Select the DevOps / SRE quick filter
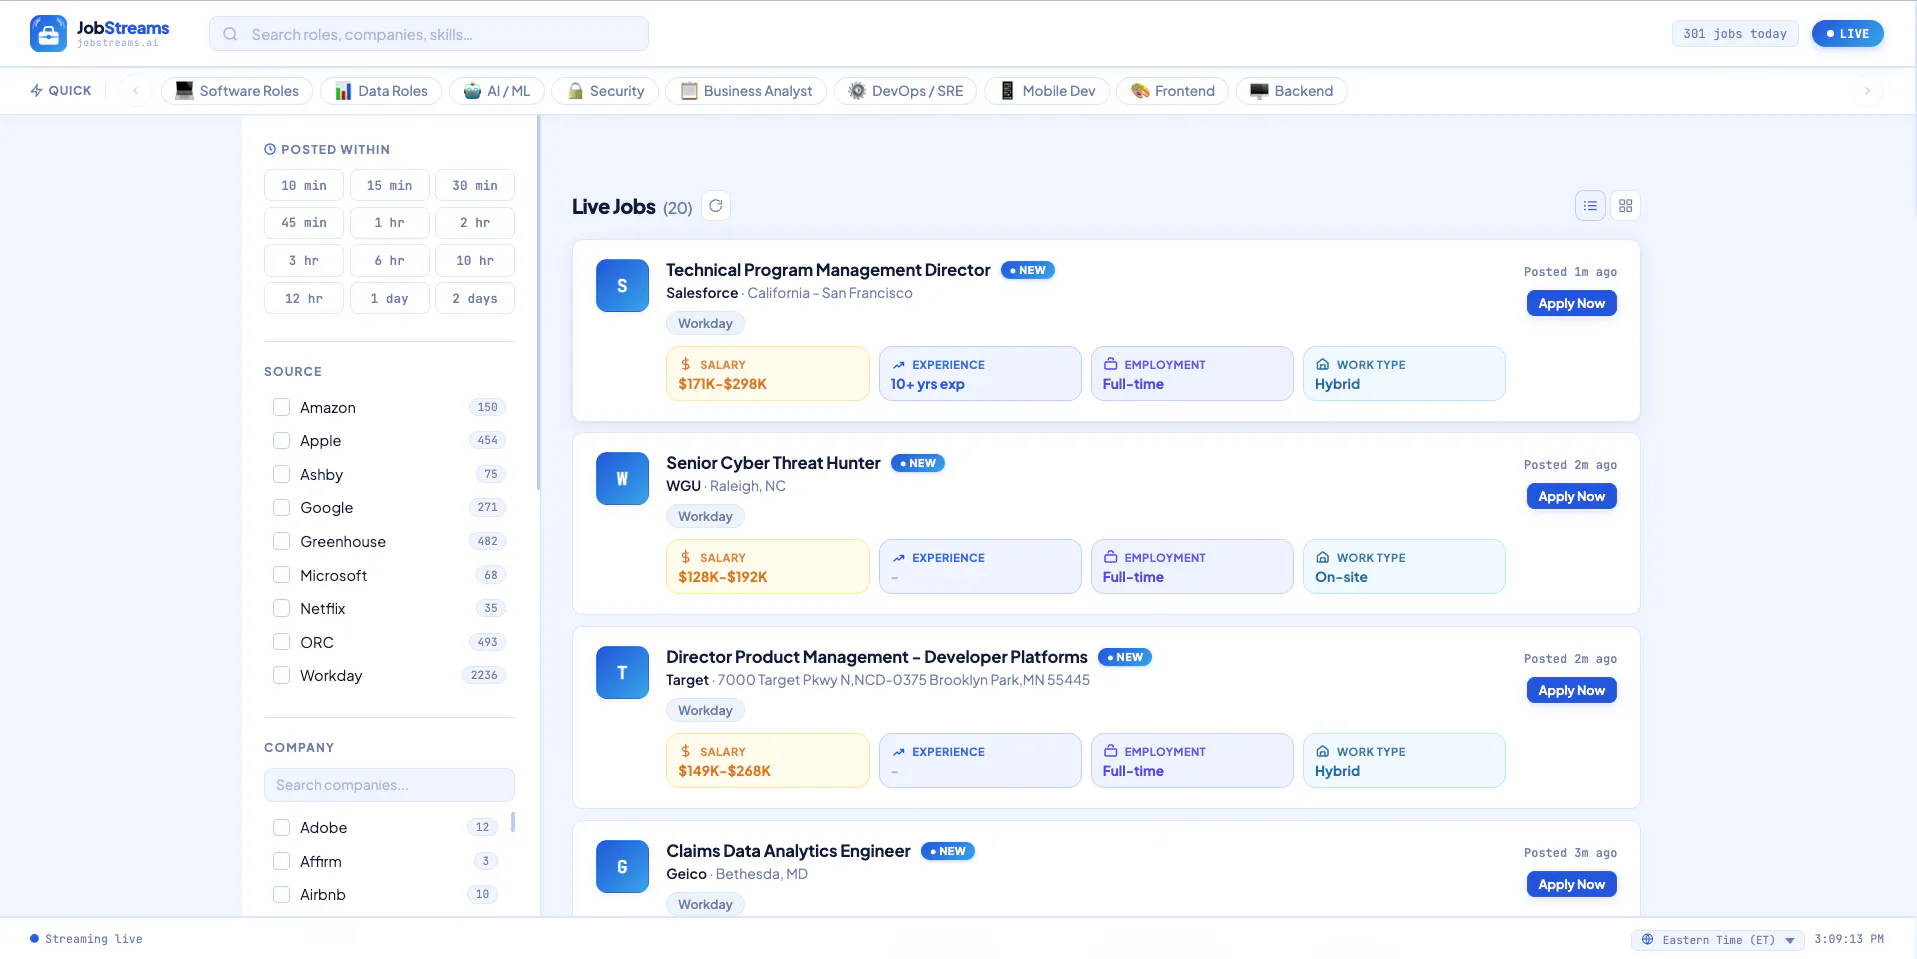Screen dimensions: 1917x959 [906, 91]
